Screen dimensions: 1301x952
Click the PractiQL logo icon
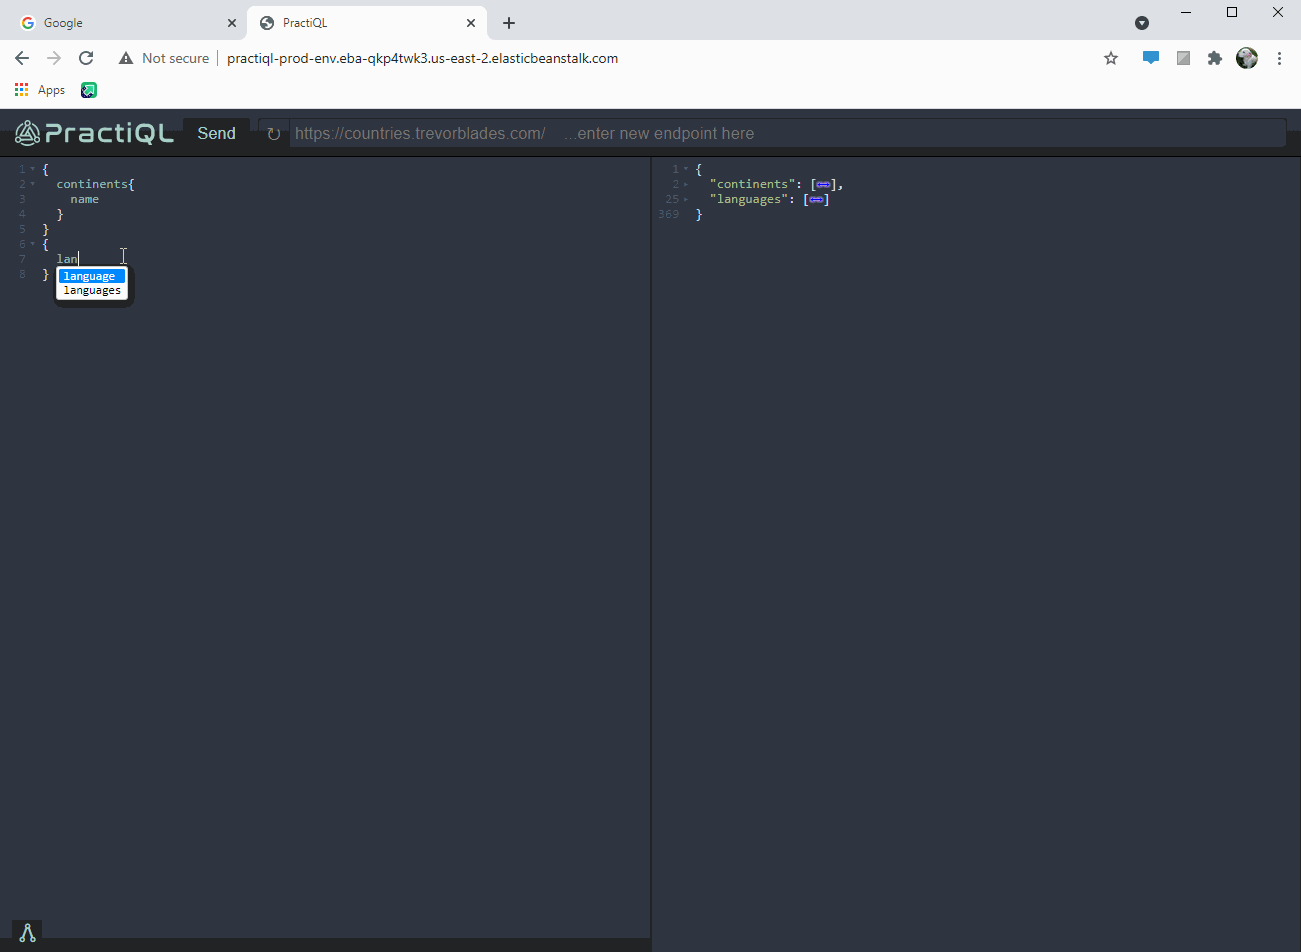click(28, 133)
